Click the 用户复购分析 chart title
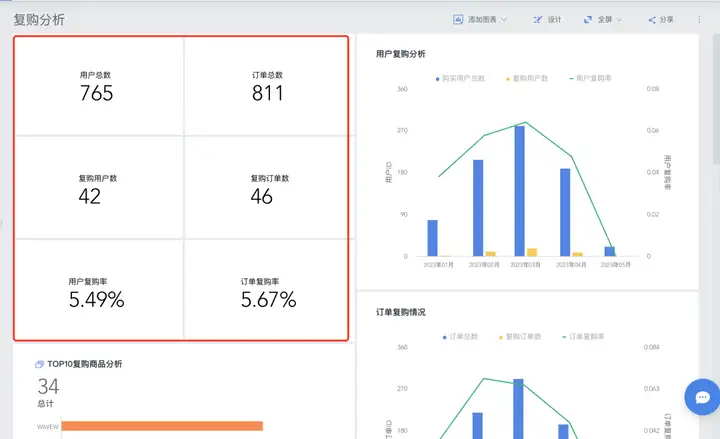 click(x=400, y=54)
